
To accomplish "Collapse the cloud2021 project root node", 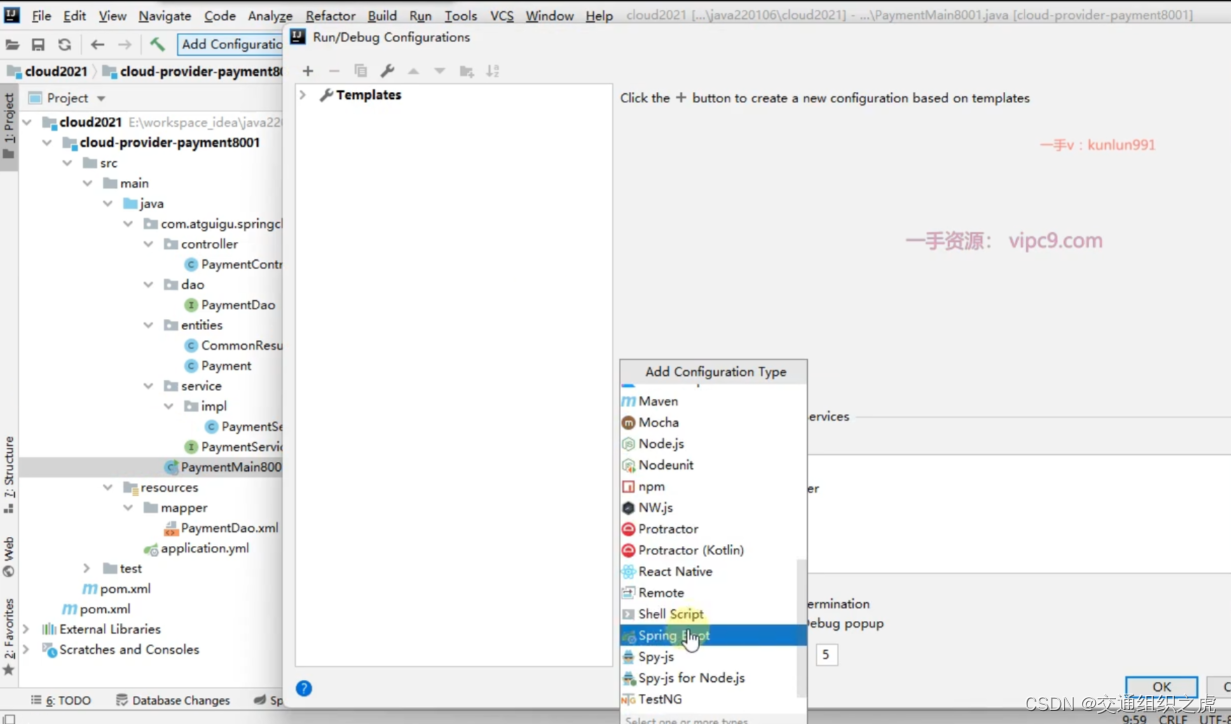I will tap(27, 122).
